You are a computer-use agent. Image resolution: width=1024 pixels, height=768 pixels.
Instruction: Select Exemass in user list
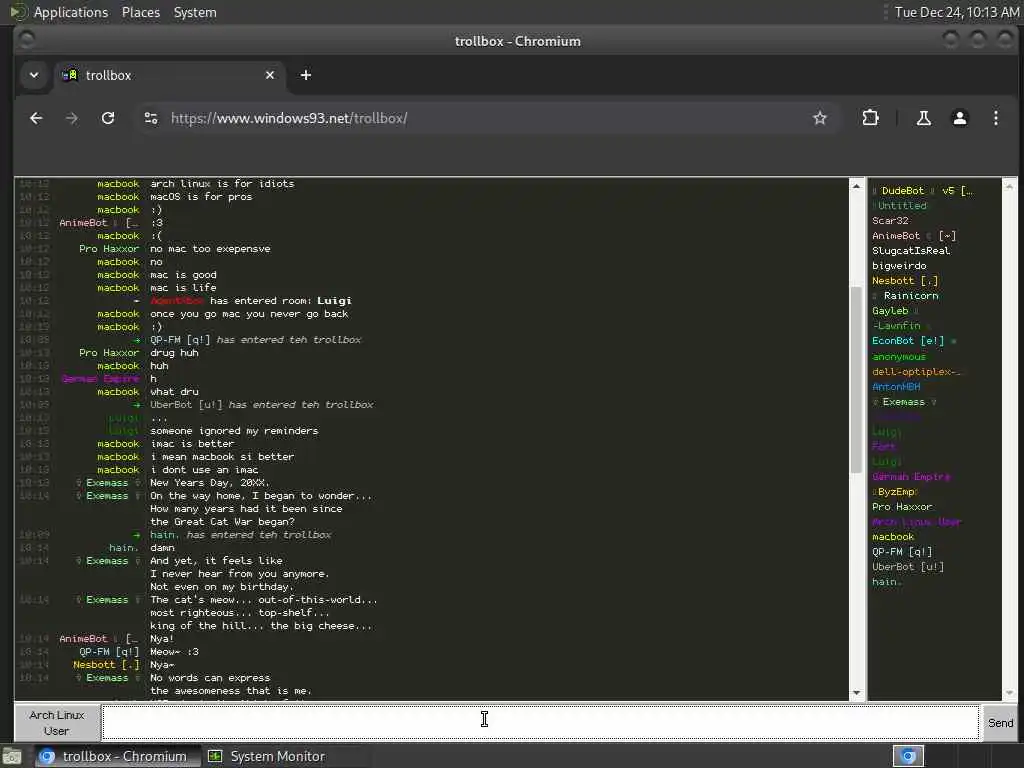[x=904, y=402]
